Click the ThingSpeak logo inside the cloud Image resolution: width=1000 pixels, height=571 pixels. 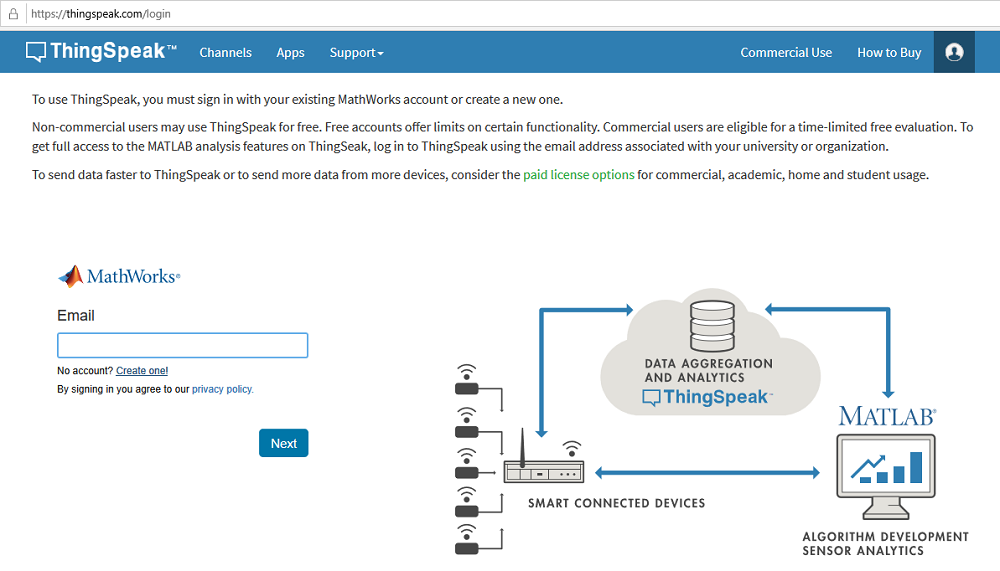(707, 397)
